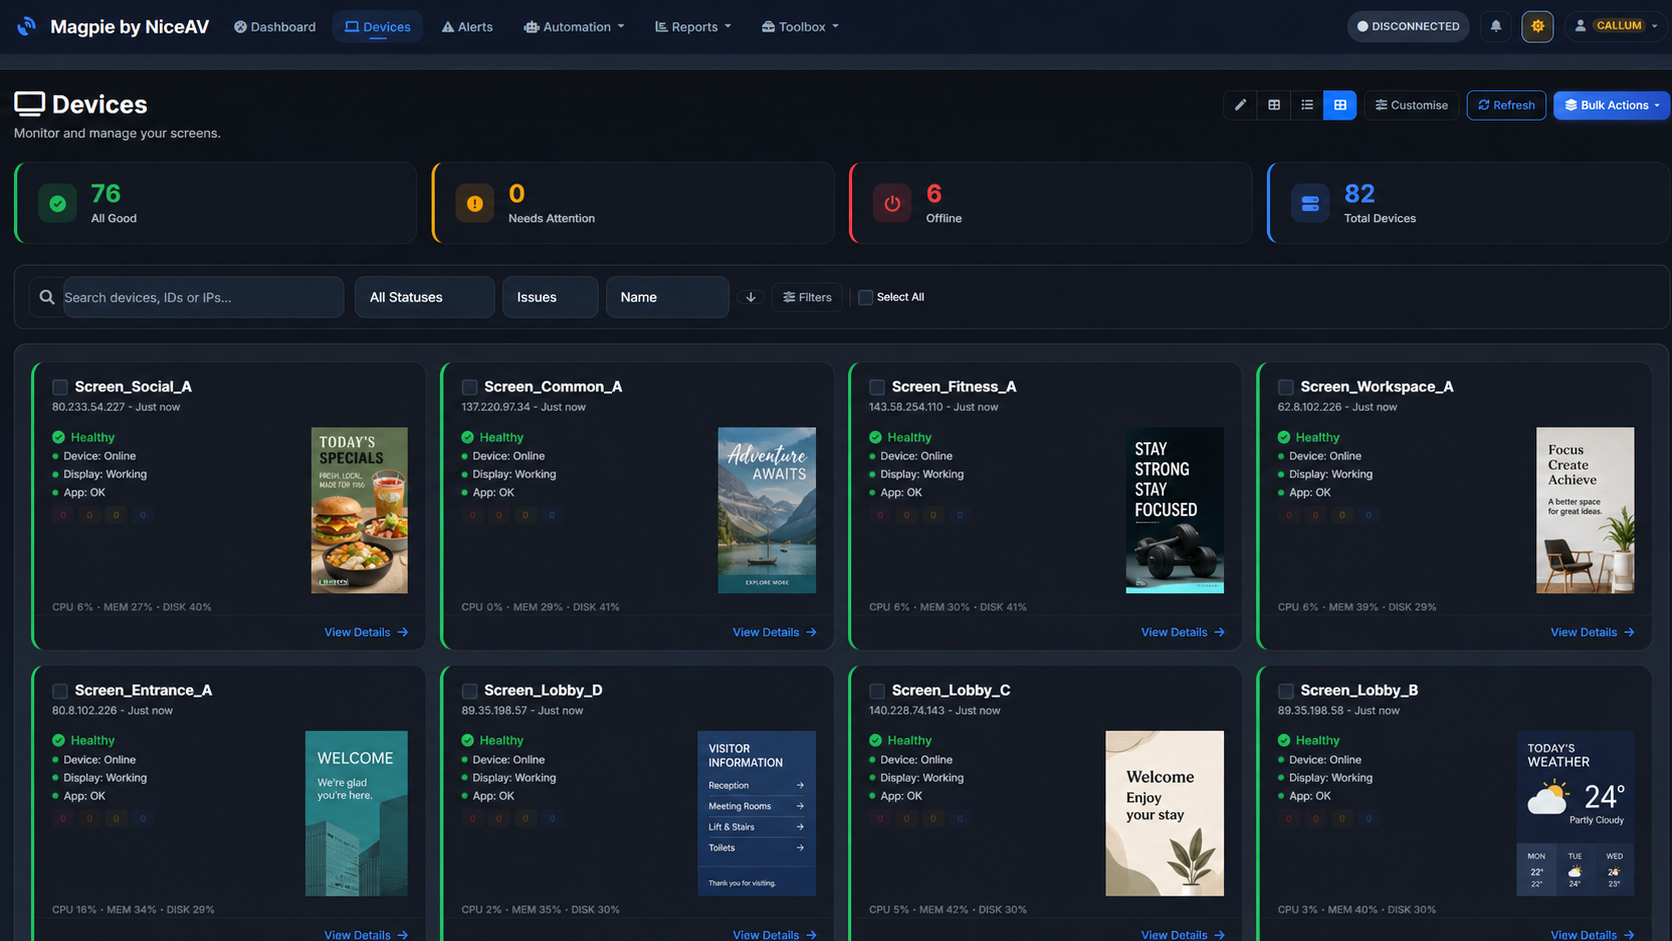Screen dimensions: 1672x941
Task: Click the 6 Offline stat card
Action: (1050, 203)
